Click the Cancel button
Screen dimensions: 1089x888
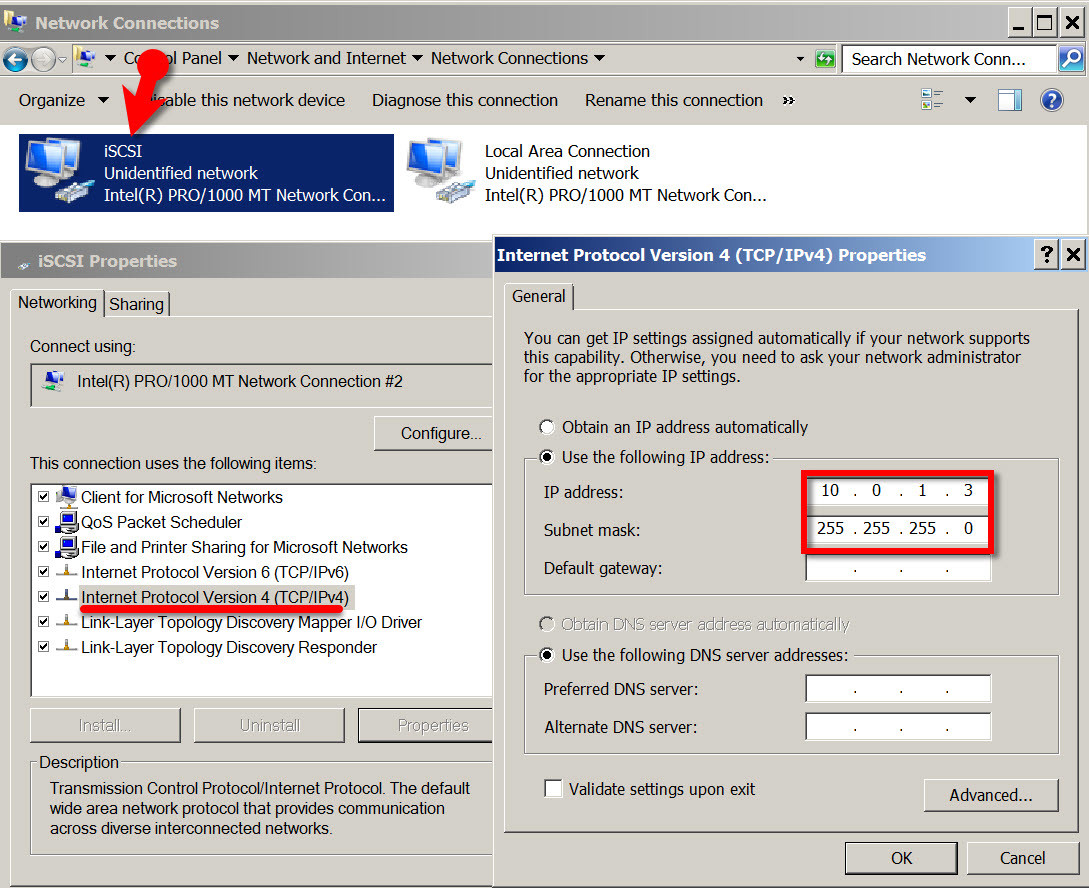point(1022,858)
